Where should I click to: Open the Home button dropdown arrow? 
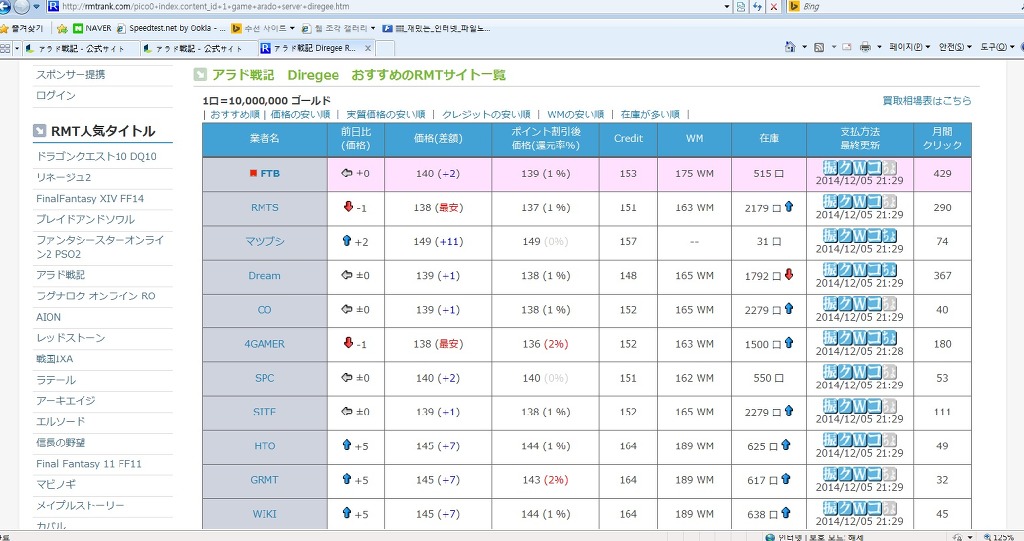point(804,47)
